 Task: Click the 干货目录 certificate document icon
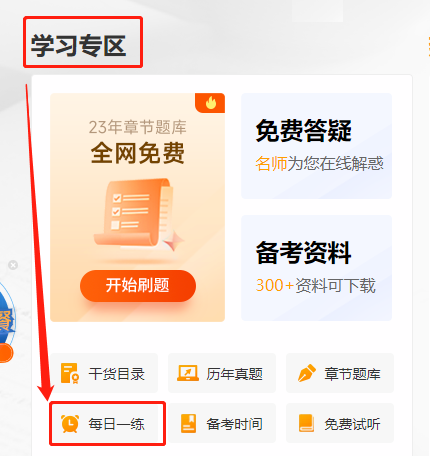click(x=70, y=374)
